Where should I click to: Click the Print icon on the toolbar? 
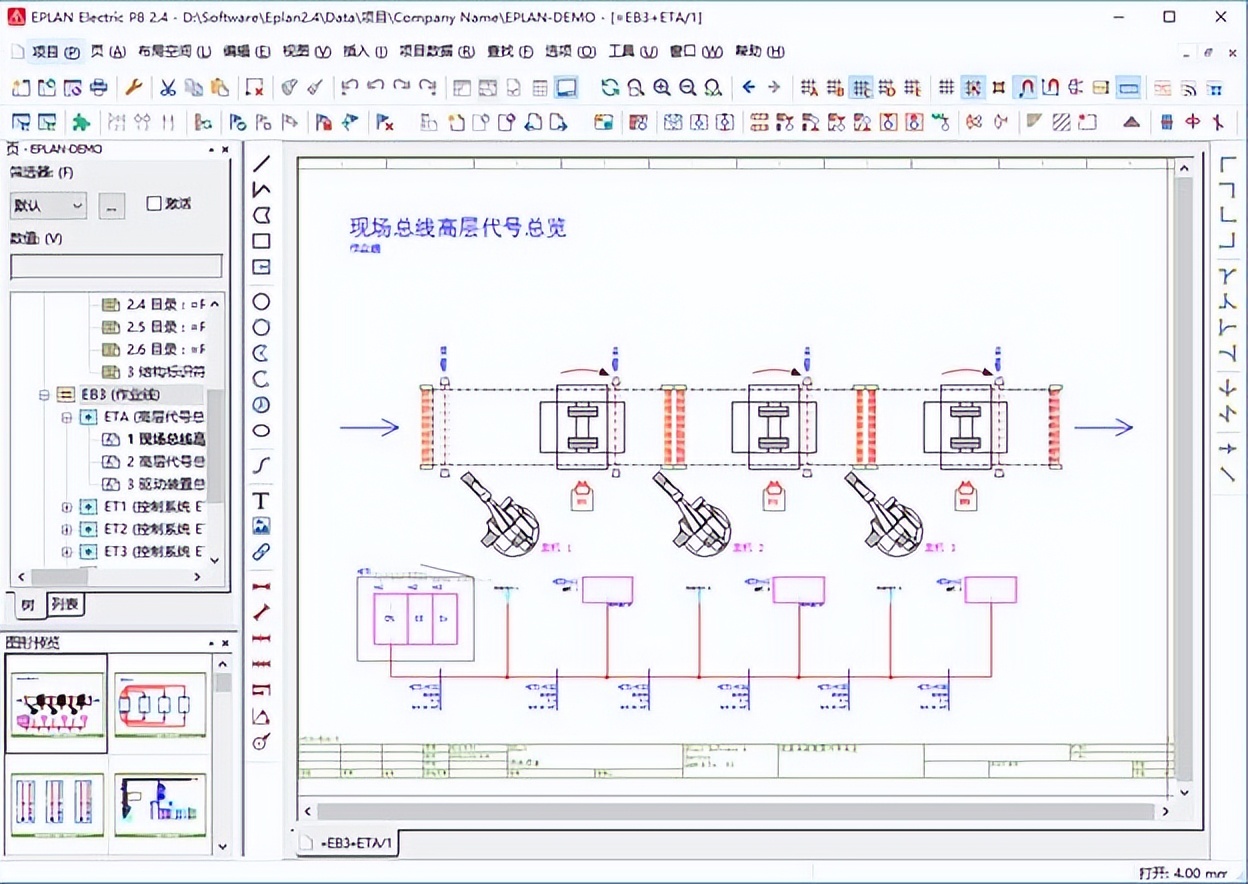point(99,87)
